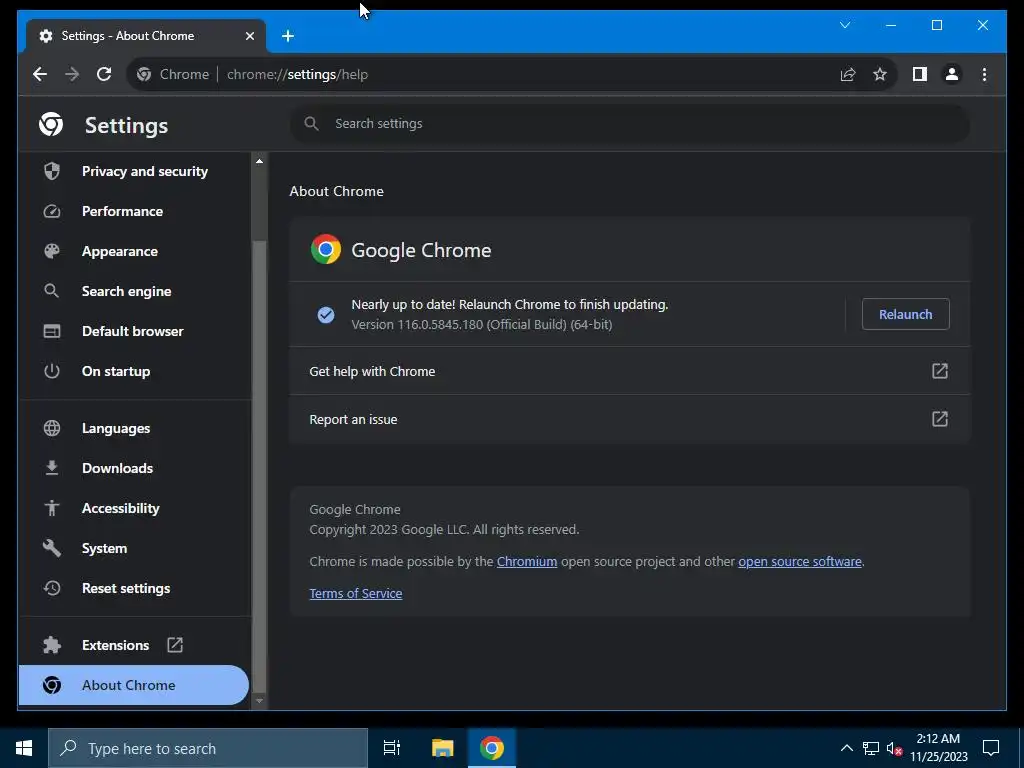This screenshot has height=768, width=1024.
Task: Click the sidebar scrollbar up arrow
Action: click(x=259, y=161)
